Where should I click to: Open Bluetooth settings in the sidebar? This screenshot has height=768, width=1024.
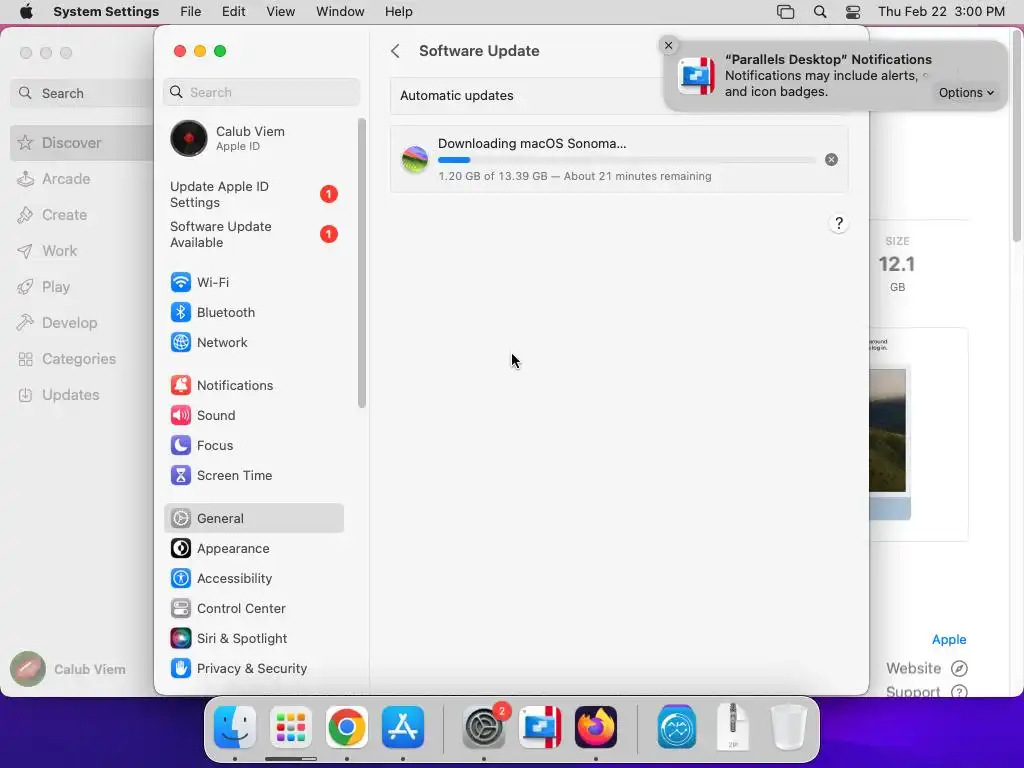point(253,312)
